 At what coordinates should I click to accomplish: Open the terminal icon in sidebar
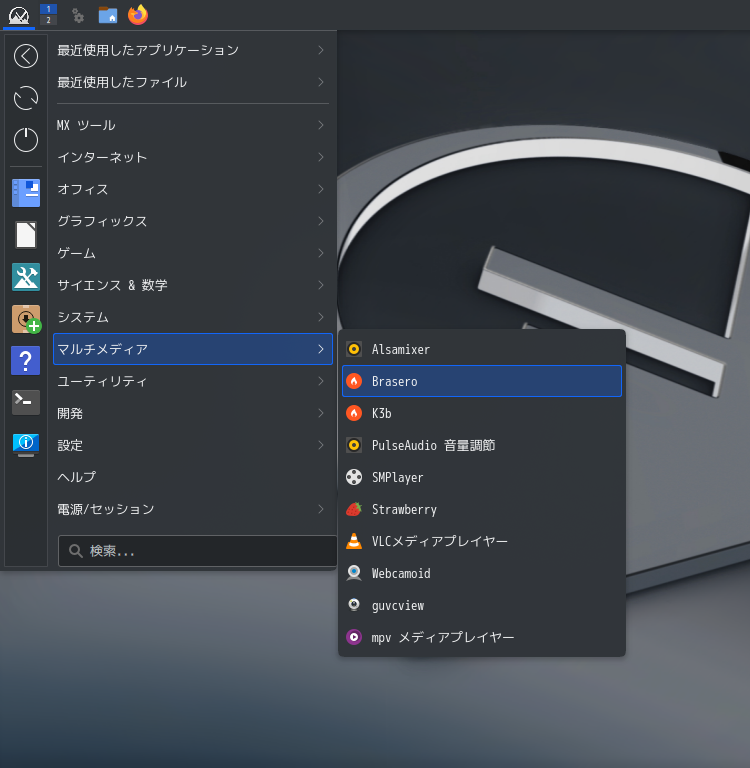26,402
